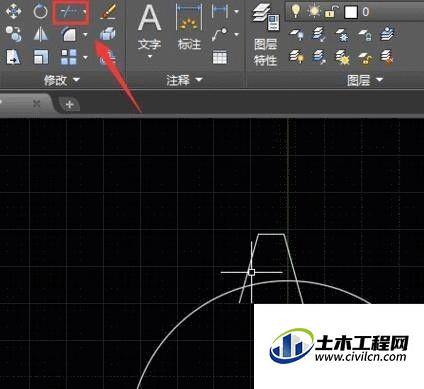
Task: Open the 文字 dropdown arrow
Action: coord(149,56)
